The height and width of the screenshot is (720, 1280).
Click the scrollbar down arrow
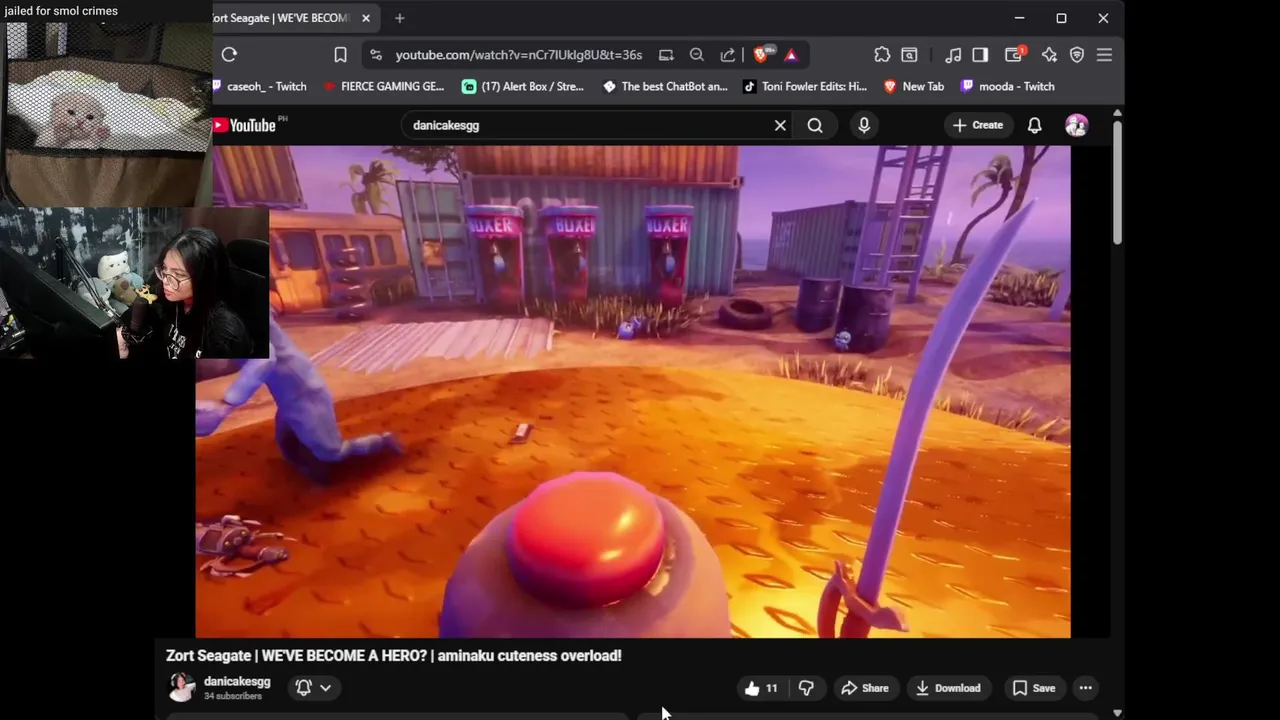[1117, 713]
